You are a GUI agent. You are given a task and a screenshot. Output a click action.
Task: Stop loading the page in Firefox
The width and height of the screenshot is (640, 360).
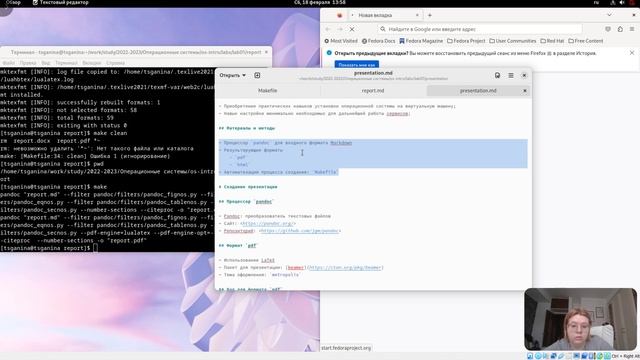pyautogui.click(x=352, y=29)
